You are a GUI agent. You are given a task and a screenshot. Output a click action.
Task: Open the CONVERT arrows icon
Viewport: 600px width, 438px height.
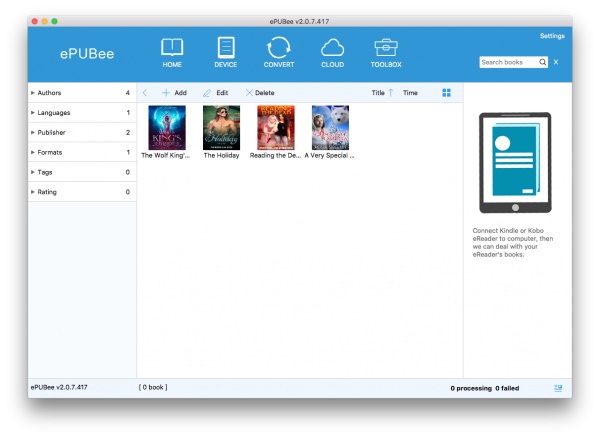(279, 47)
